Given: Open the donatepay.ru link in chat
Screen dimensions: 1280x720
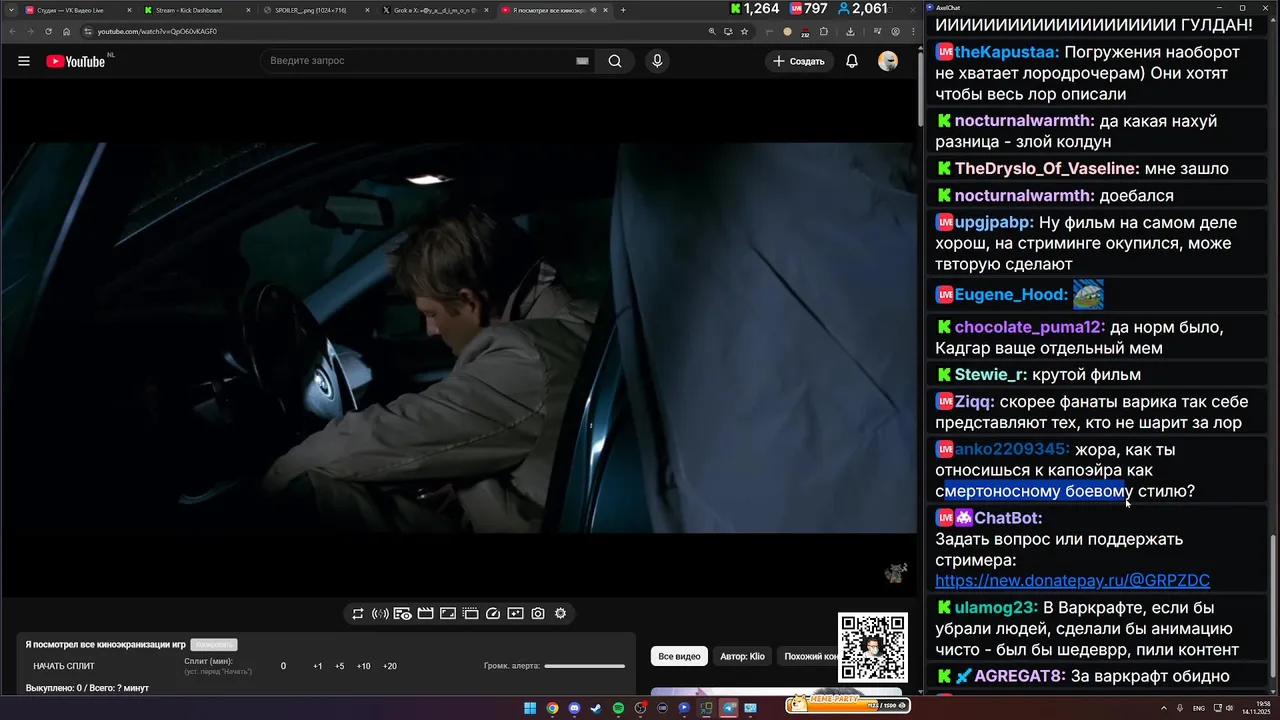Looking at the screenshot, I should coord(1072,581).
